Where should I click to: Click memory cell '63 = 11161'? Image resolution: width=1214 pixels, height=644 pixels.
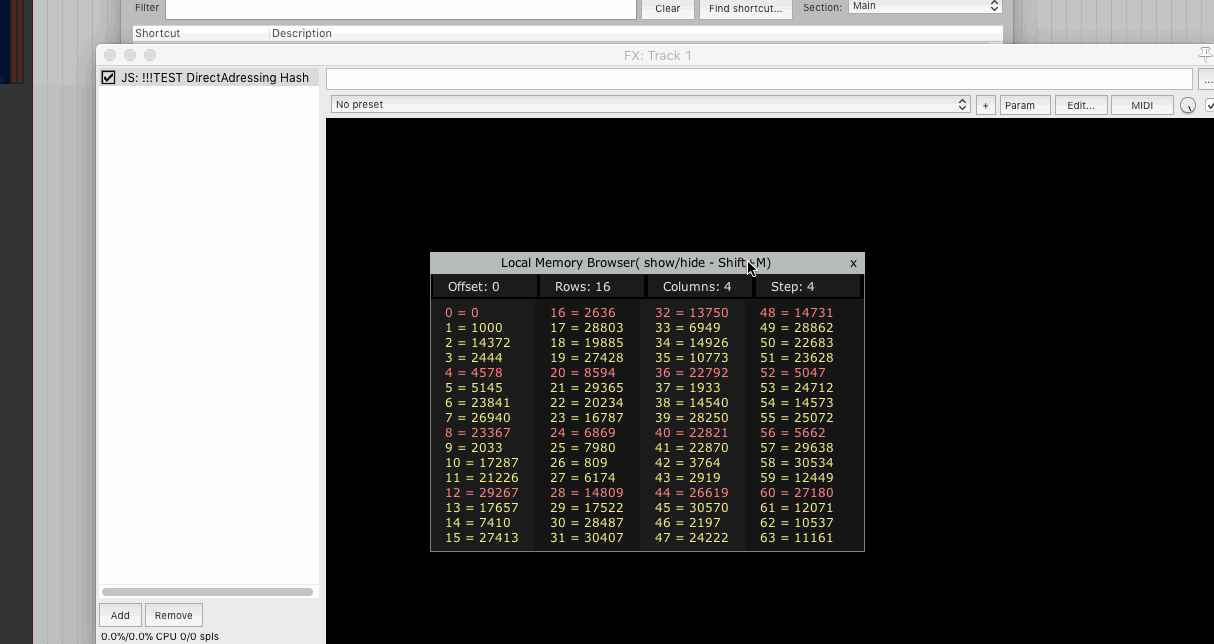[x=797, y=538]
